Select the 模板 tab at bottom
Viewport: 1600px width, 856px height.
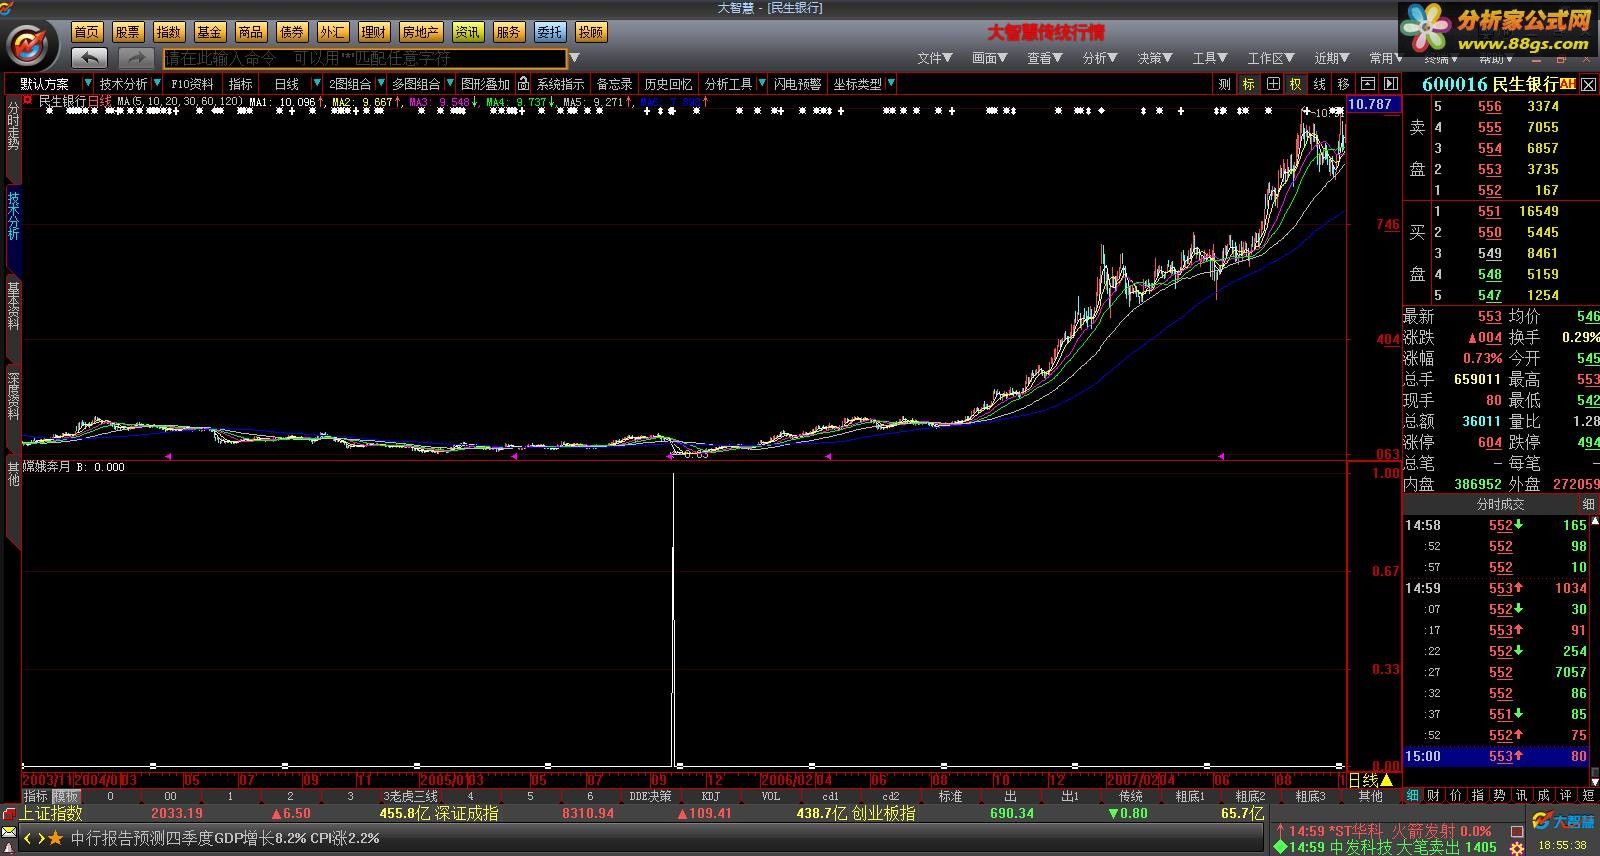66,797
